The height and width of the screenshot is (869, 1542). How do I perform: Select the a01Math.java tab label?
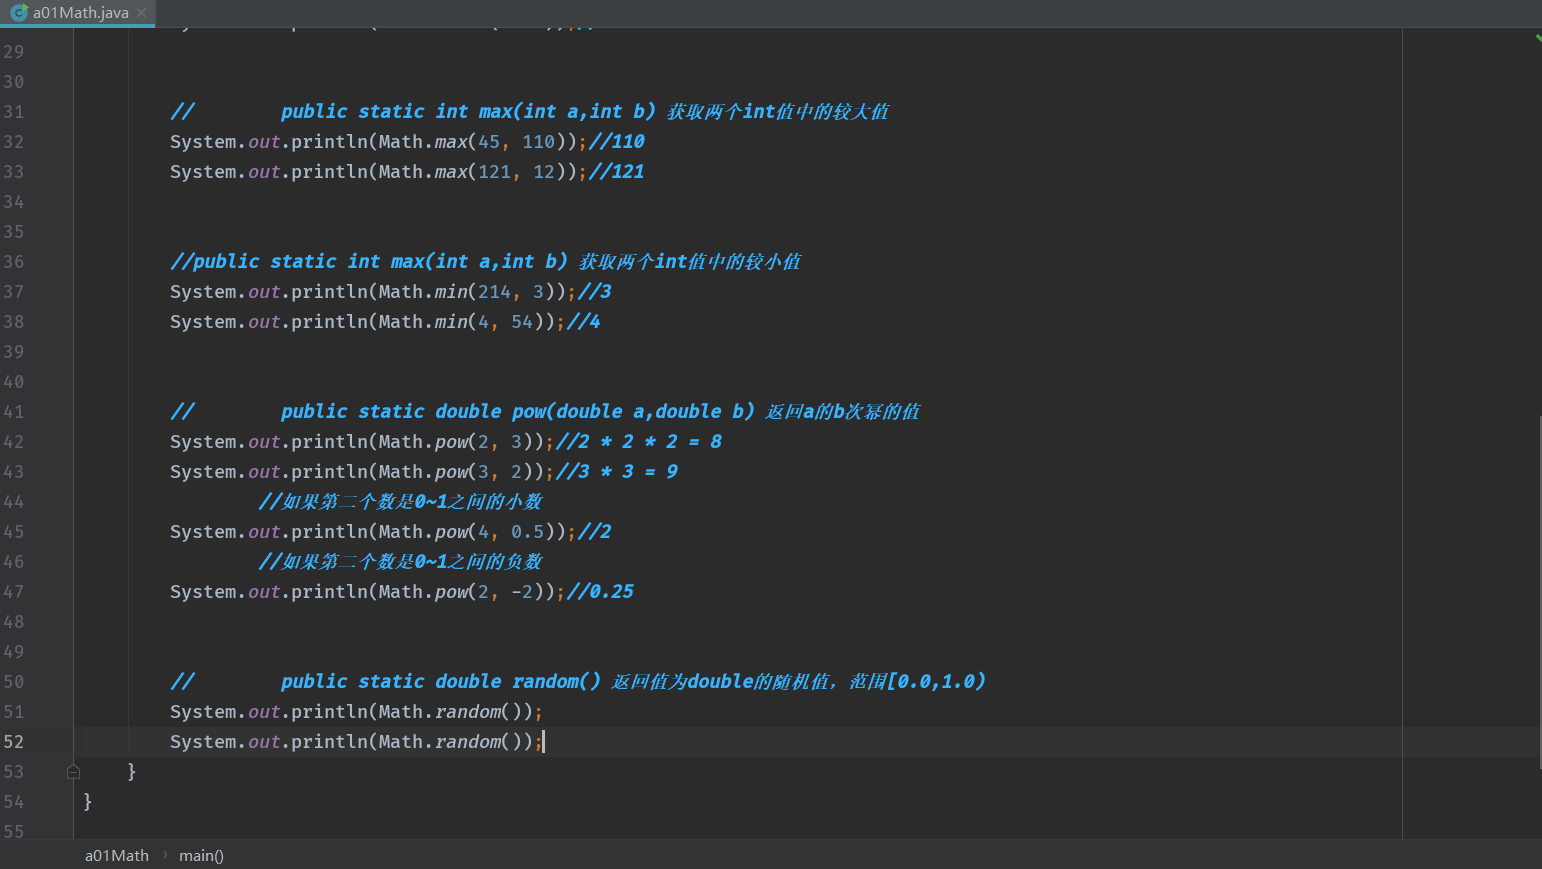coord(81,13)
